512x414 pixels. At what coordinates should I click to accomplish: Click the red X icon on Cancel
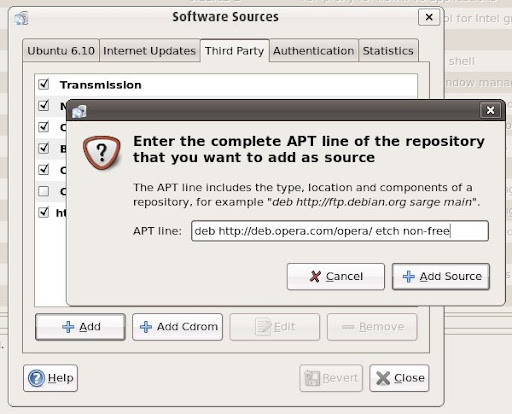tap(315, 276)
